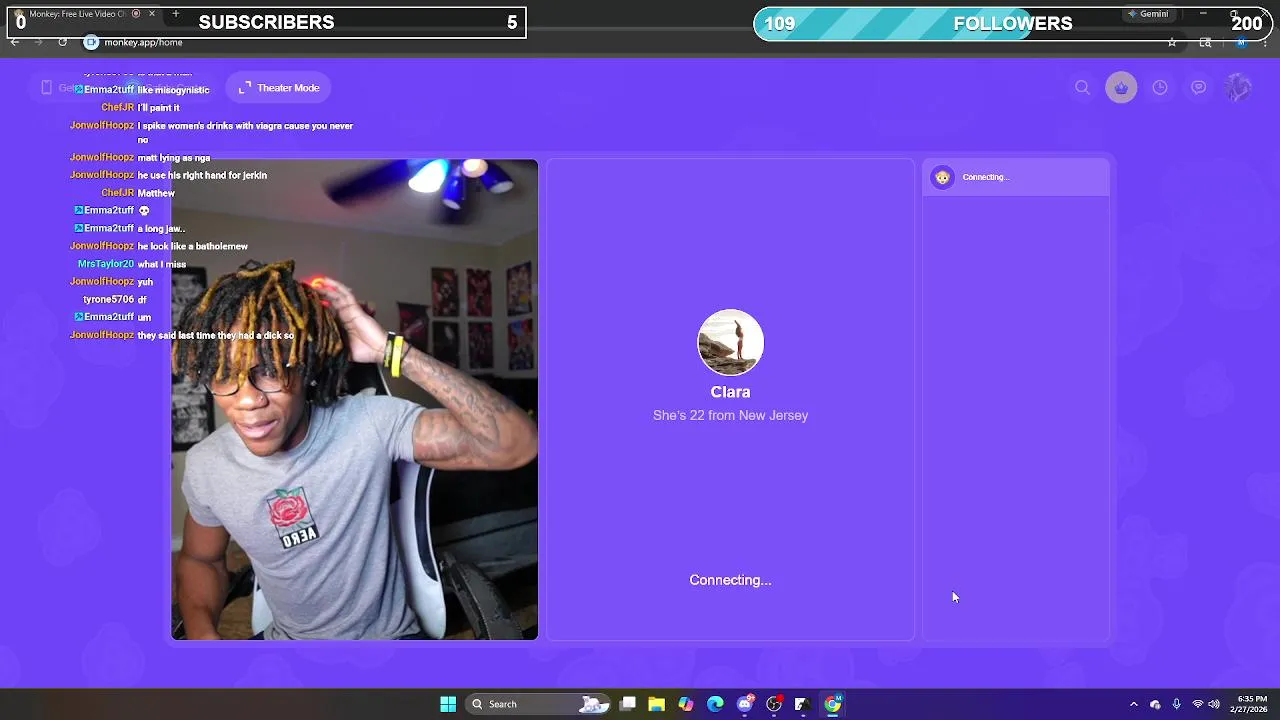
Task: Click Connecting... label in chat panel header
Action: pyautogui.click(x=986, y=177)
